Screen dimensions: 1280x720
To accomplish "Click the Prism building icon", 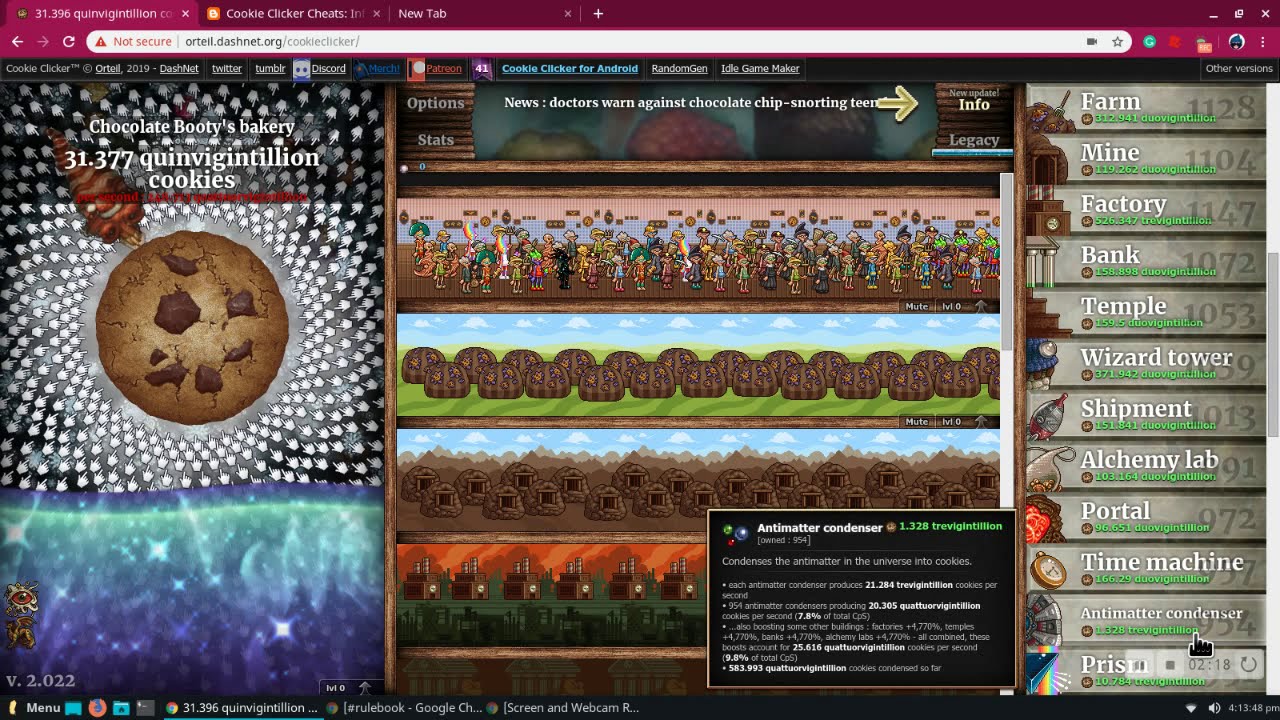I will point(1047,671).
